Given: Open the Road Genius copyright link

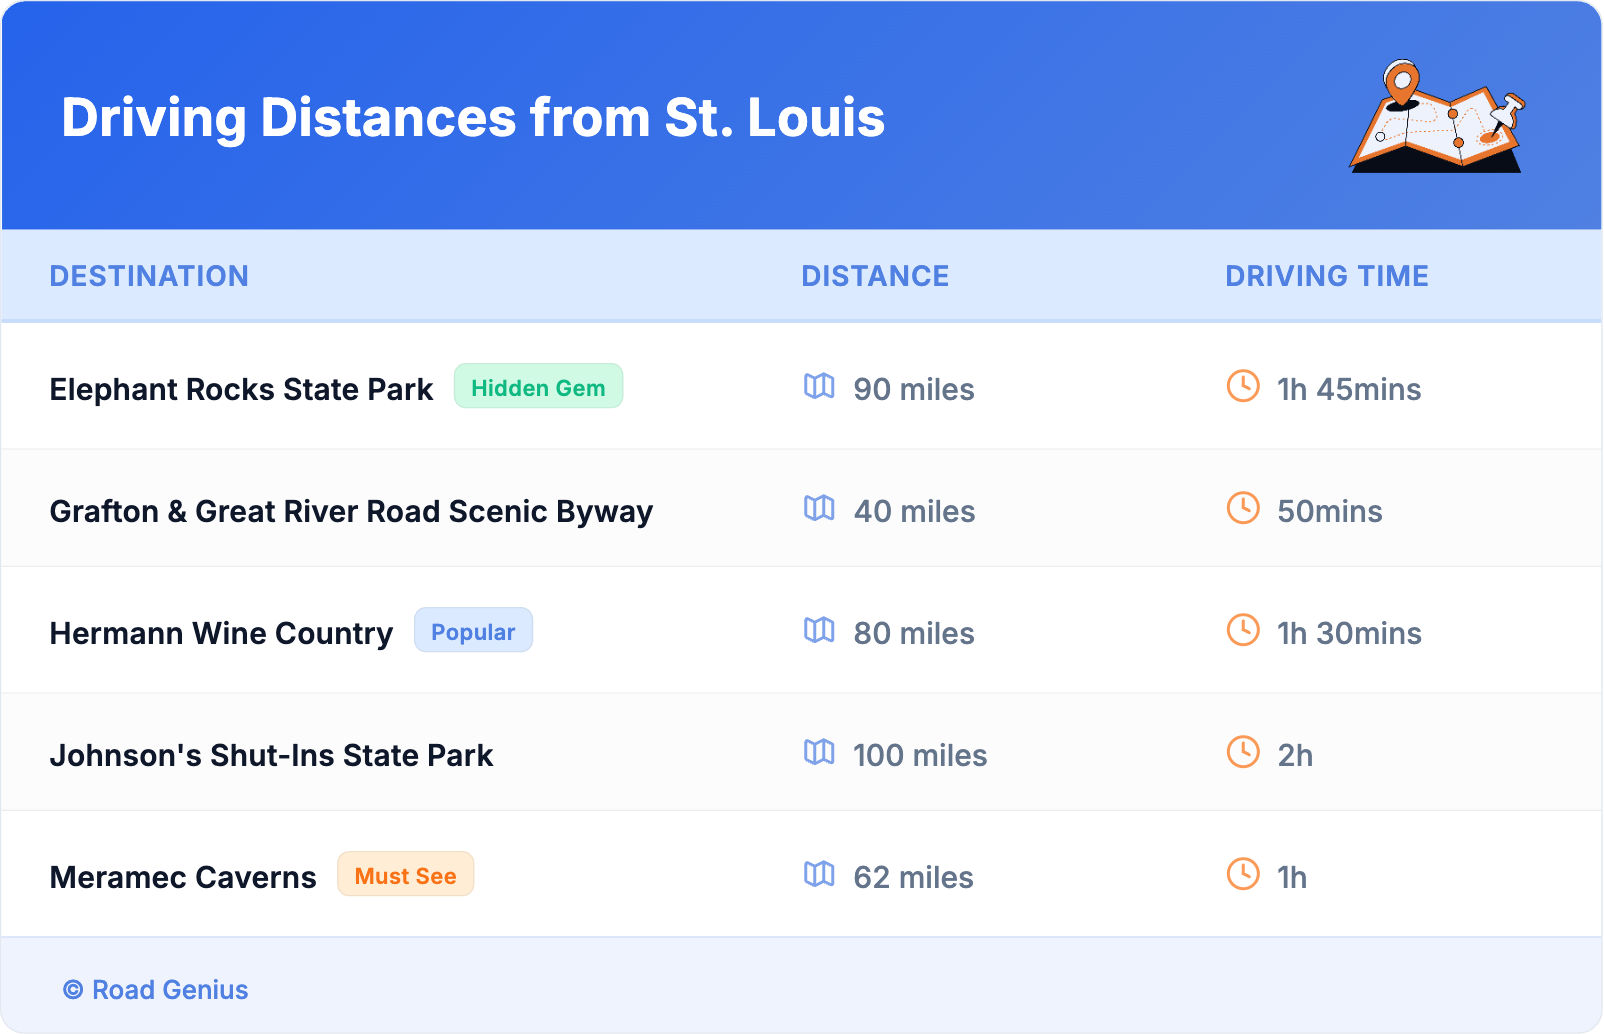Looking at the screenshot, I should [156, 990].
